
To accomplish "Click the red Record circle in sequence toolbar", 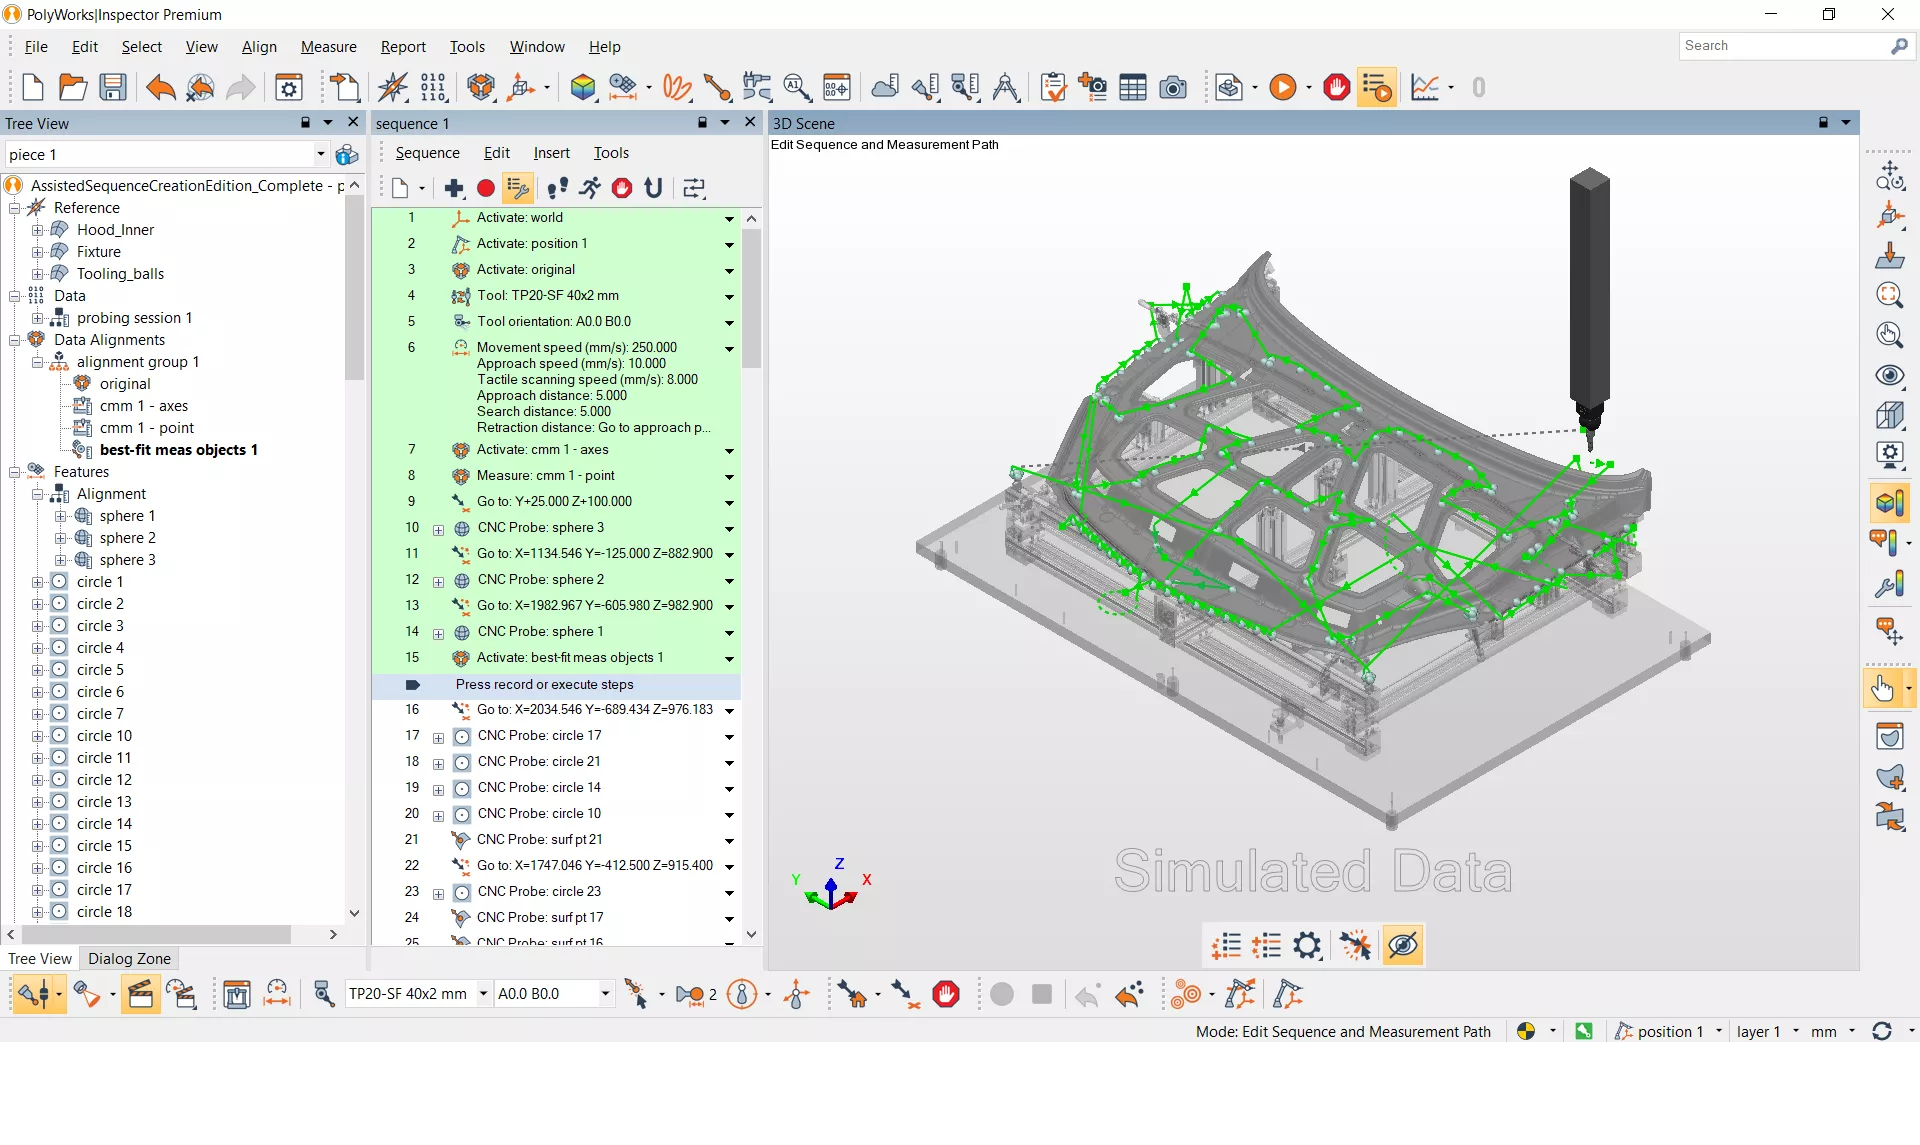I will 486,188.
